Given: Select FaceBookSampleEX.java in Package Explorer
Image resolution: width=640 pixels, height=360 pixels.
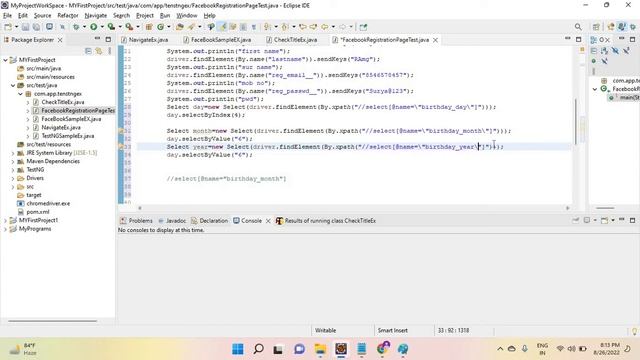Looking at the screenshot, I should click(x=71, y=119).
